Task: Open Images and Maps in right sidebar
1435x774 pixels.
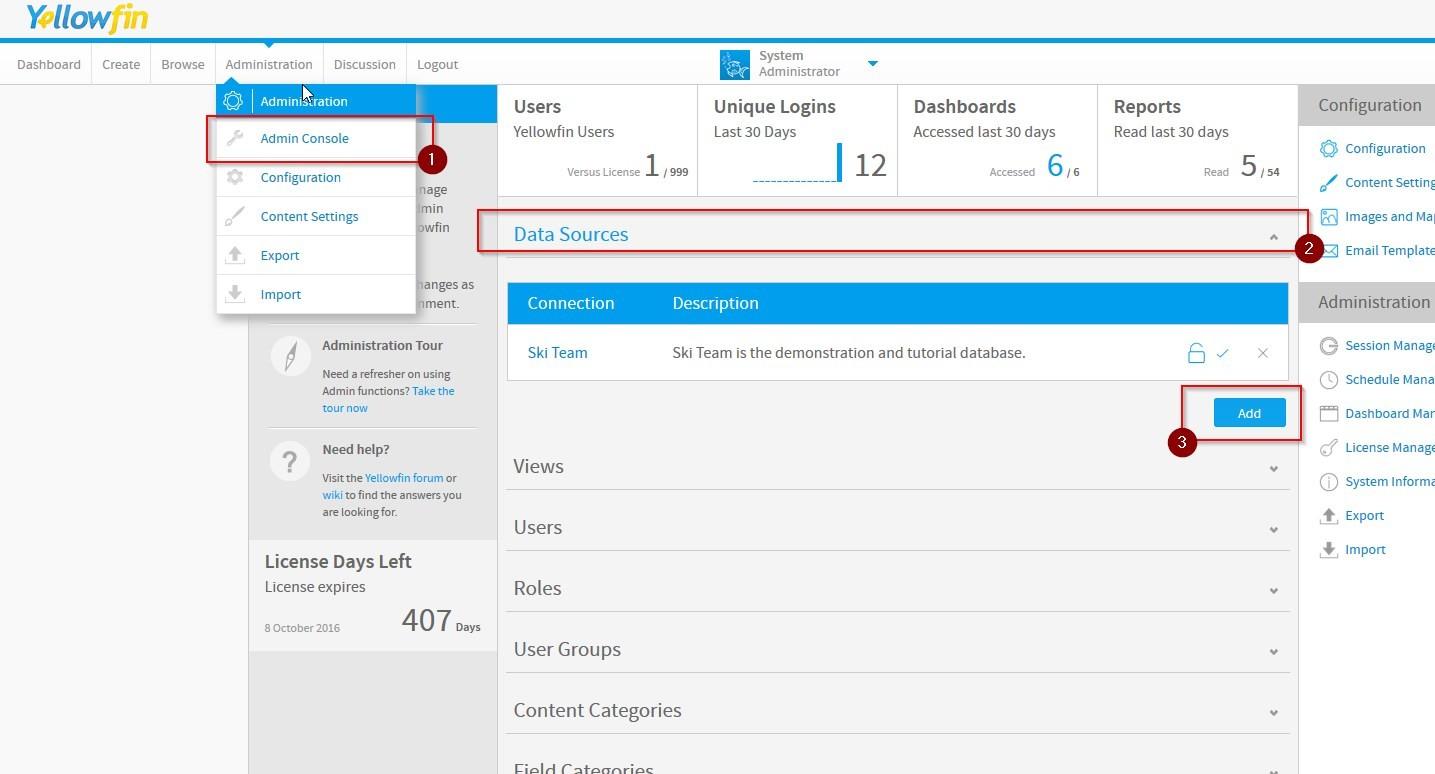Action: [1389, 216]
